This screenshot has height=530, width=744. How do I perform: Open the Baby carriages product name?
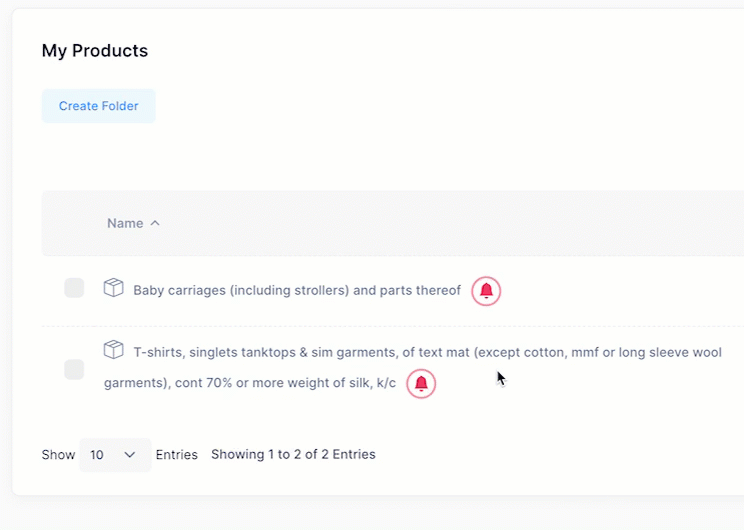pyautogui.click(x=297, y=291)
